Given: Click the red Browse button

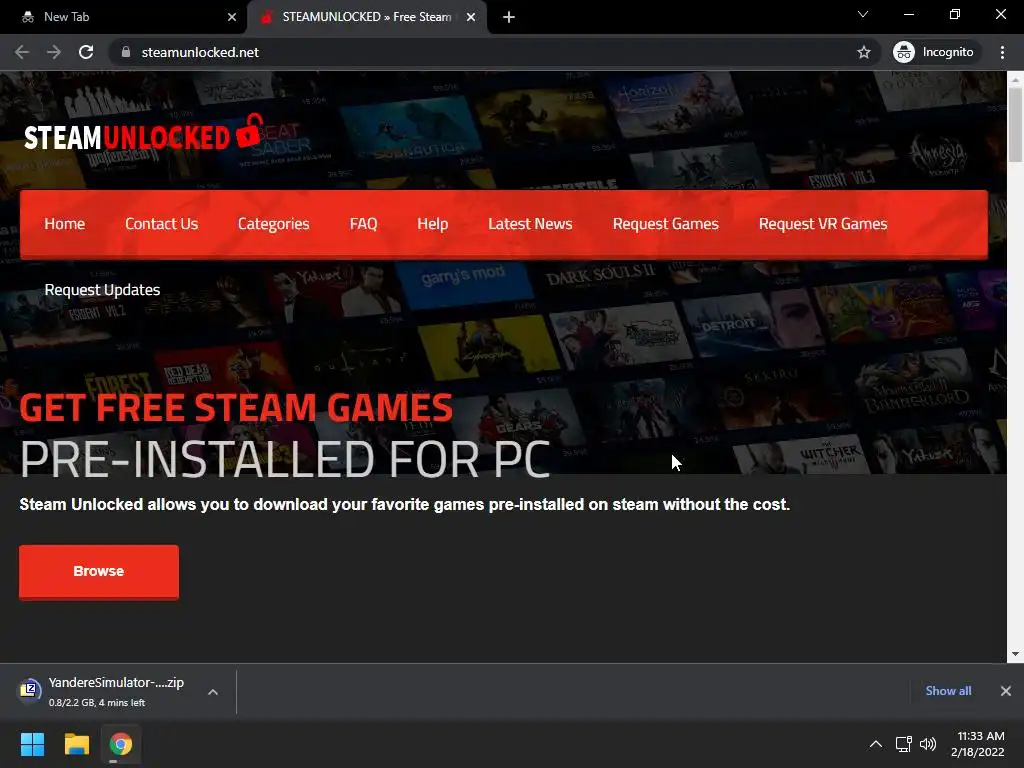Looking at the screenshot, I should pyautogui.click(x=99, y=571).
